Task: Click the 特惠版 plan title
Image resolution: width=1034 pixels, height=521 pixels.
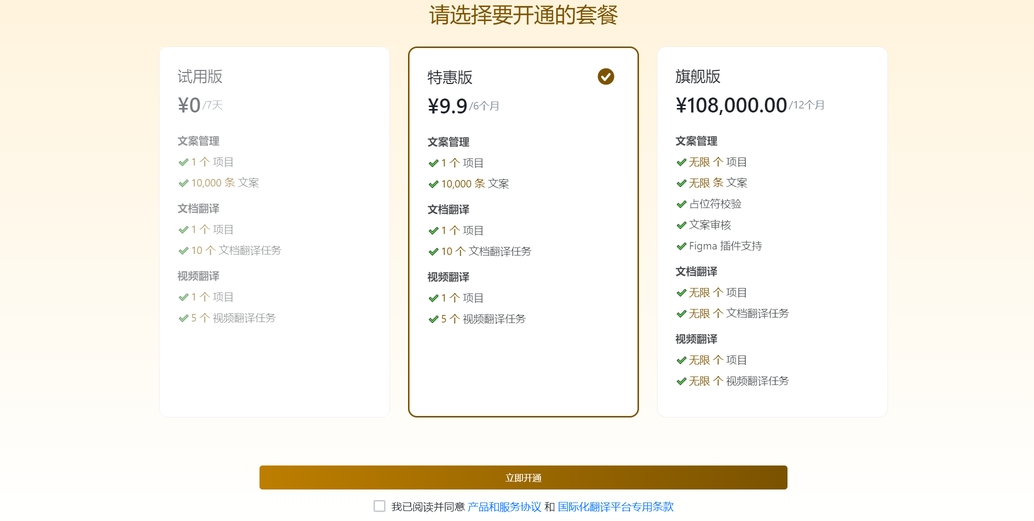Action: pos(450,77)
